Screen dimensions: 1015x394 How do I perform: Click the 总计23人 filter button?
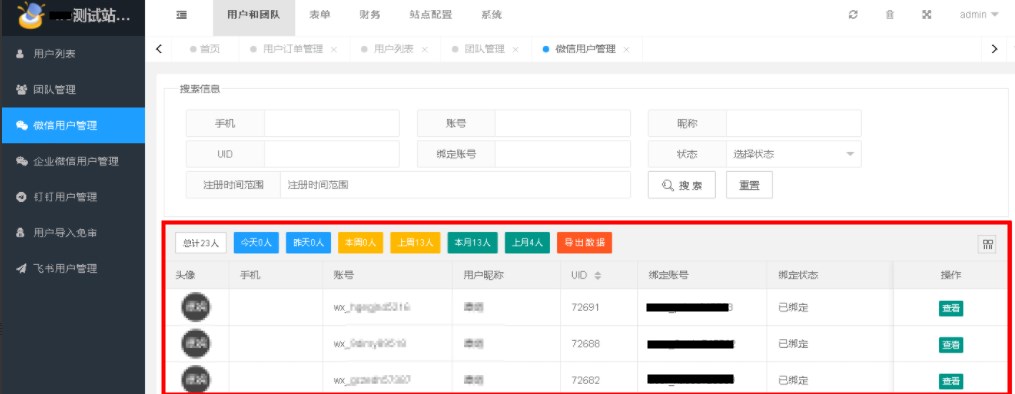point(201,243)
